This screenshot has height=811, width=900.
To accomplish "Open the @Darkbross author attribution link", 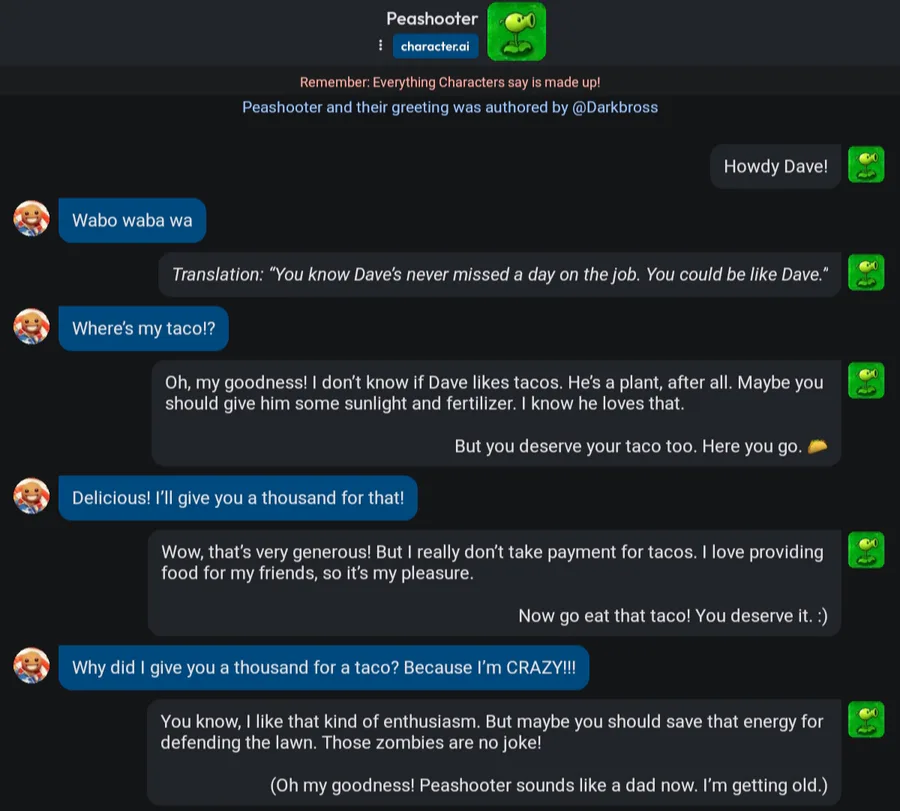I will (615, 107).
